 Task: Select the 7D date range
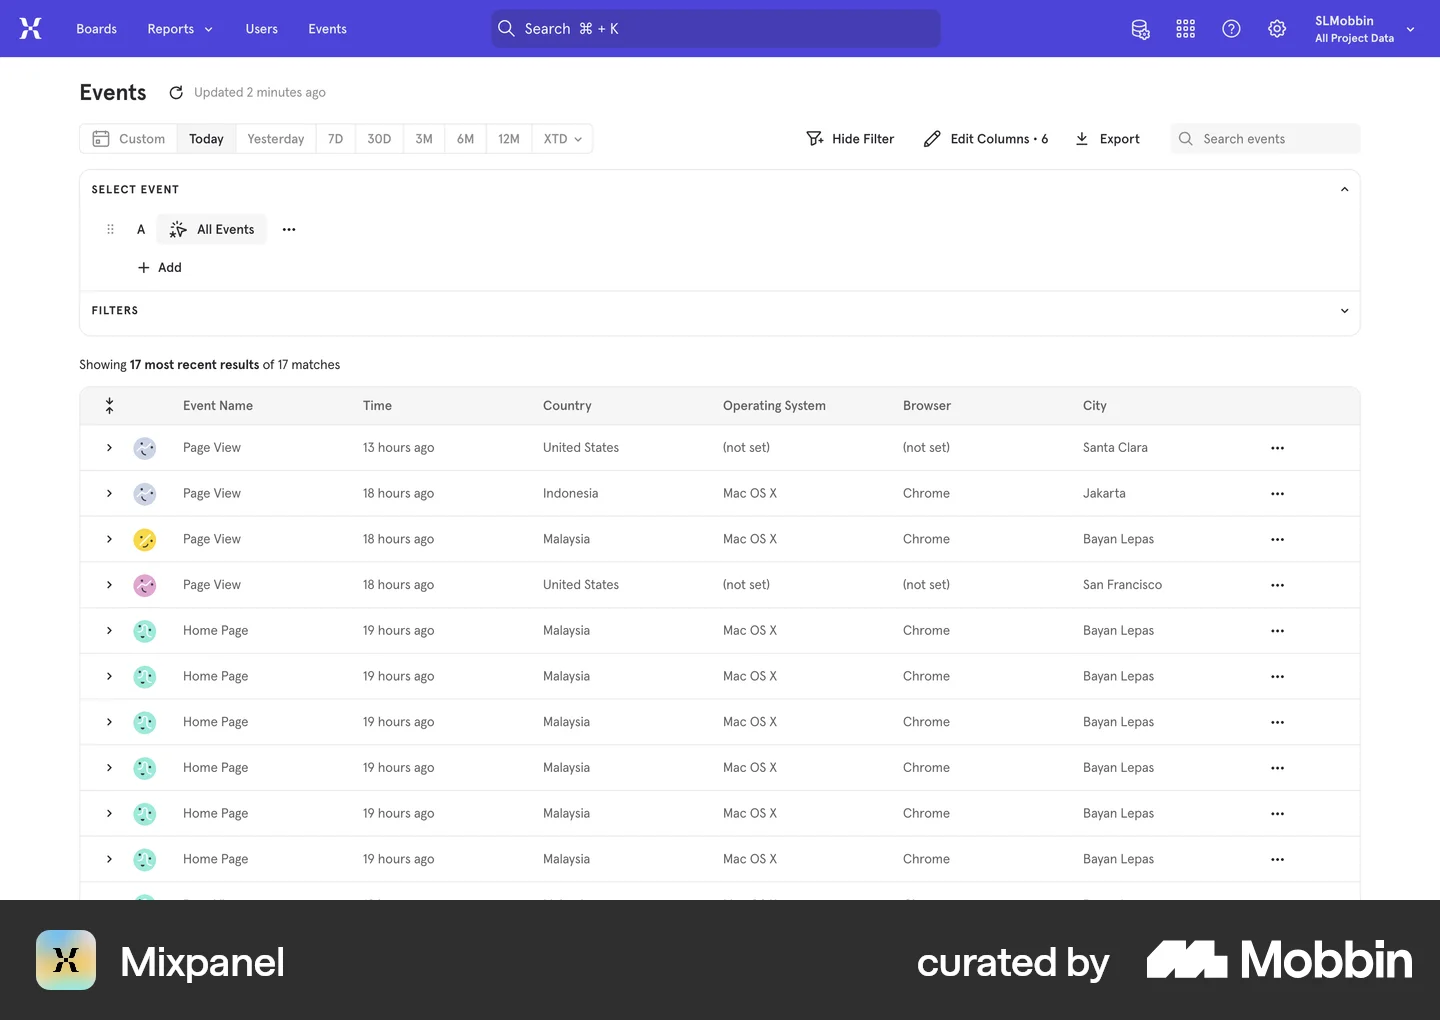336,139
